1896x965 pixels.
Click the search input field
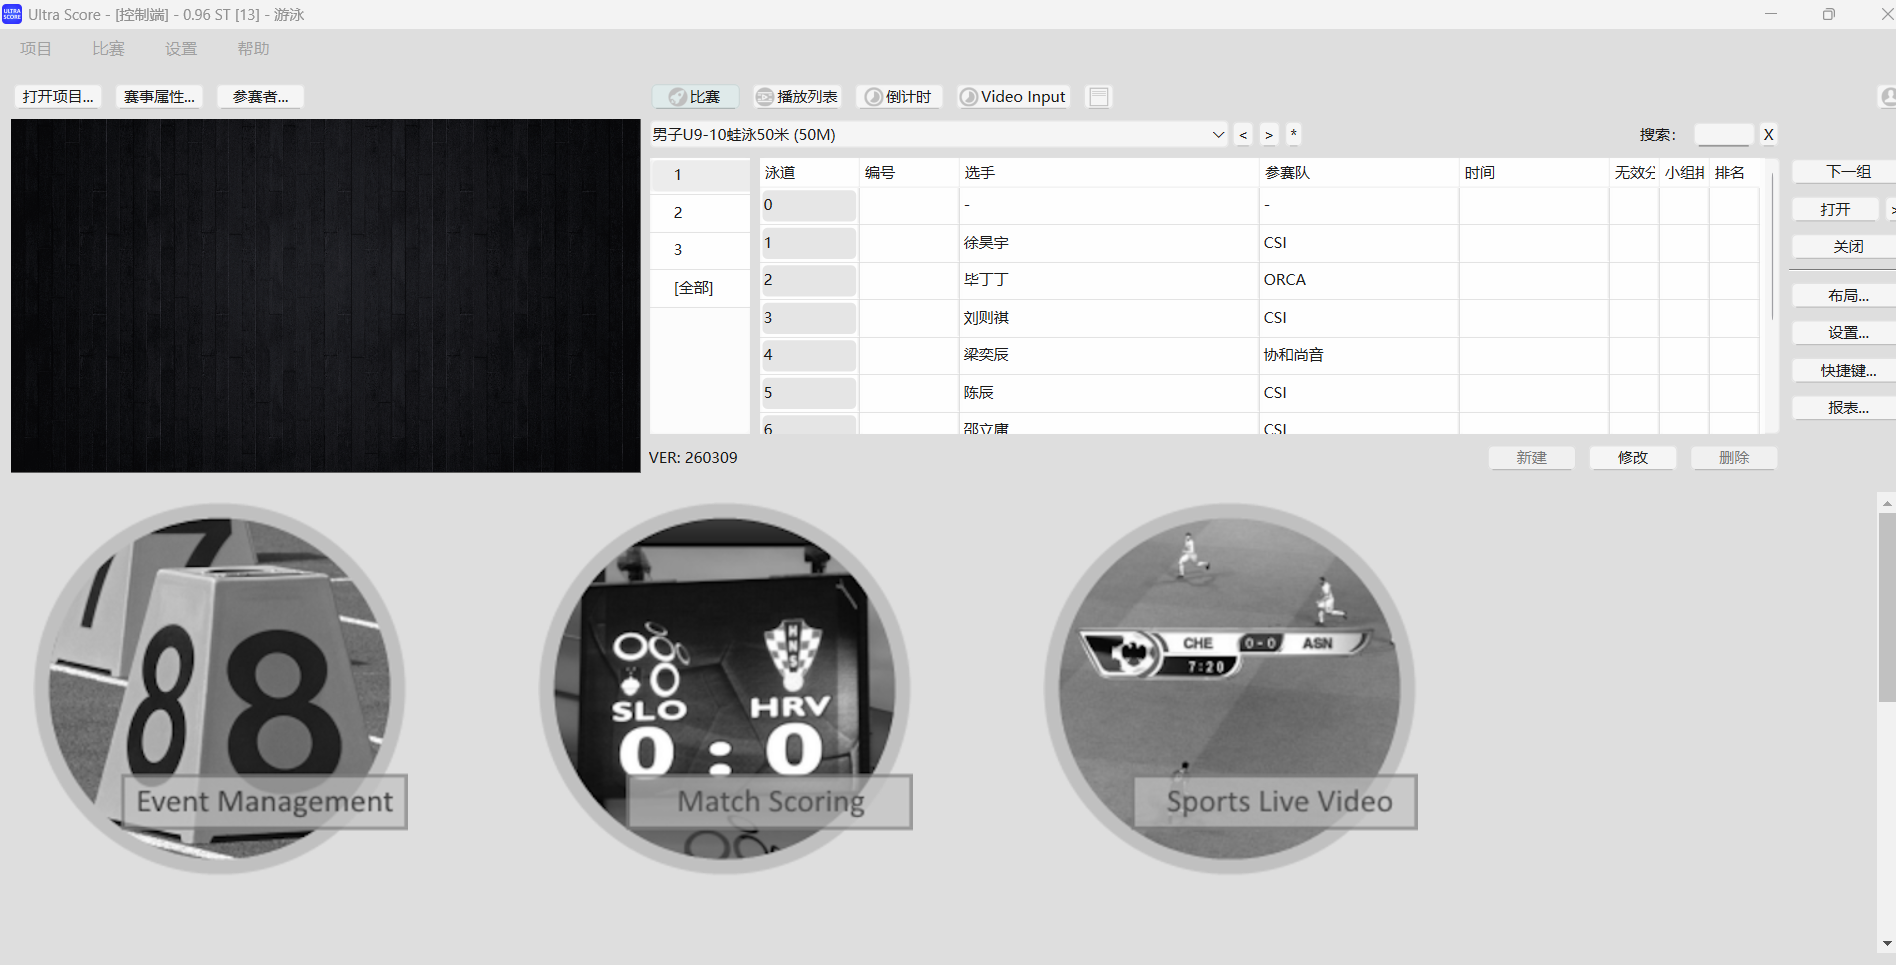click(x=1722, y=135)
